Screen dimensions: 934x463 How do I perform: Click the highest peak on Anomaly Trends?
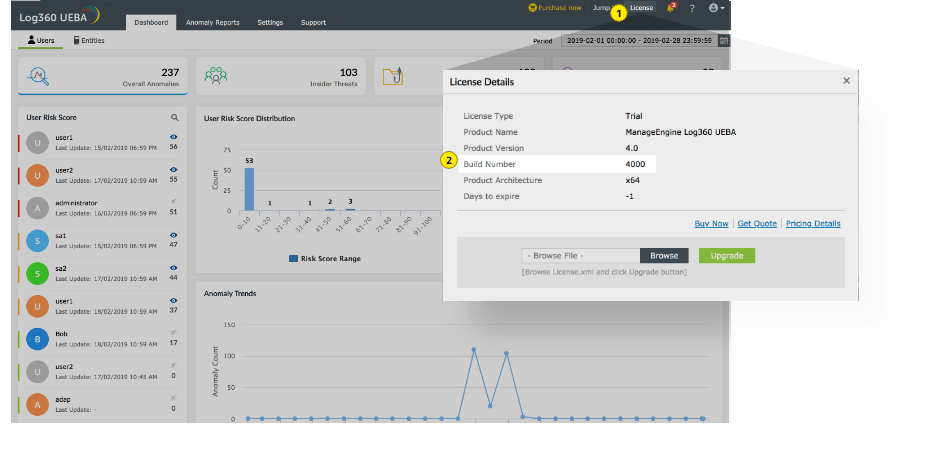tap(474, 350)
